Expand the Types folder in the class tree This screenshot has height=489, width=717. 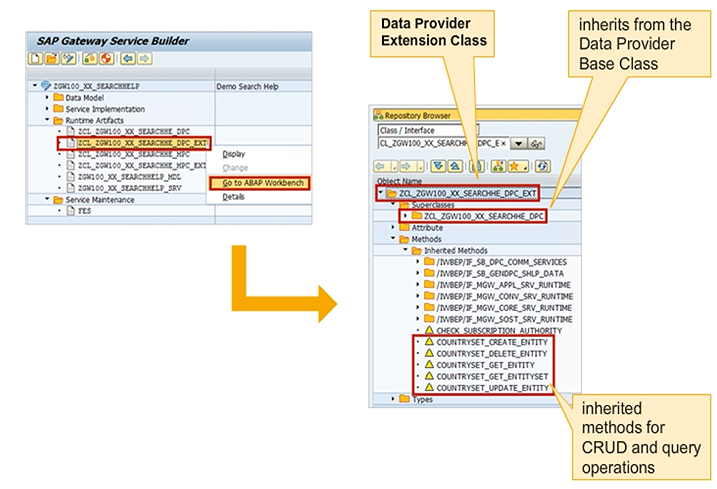tap(392, 398)
